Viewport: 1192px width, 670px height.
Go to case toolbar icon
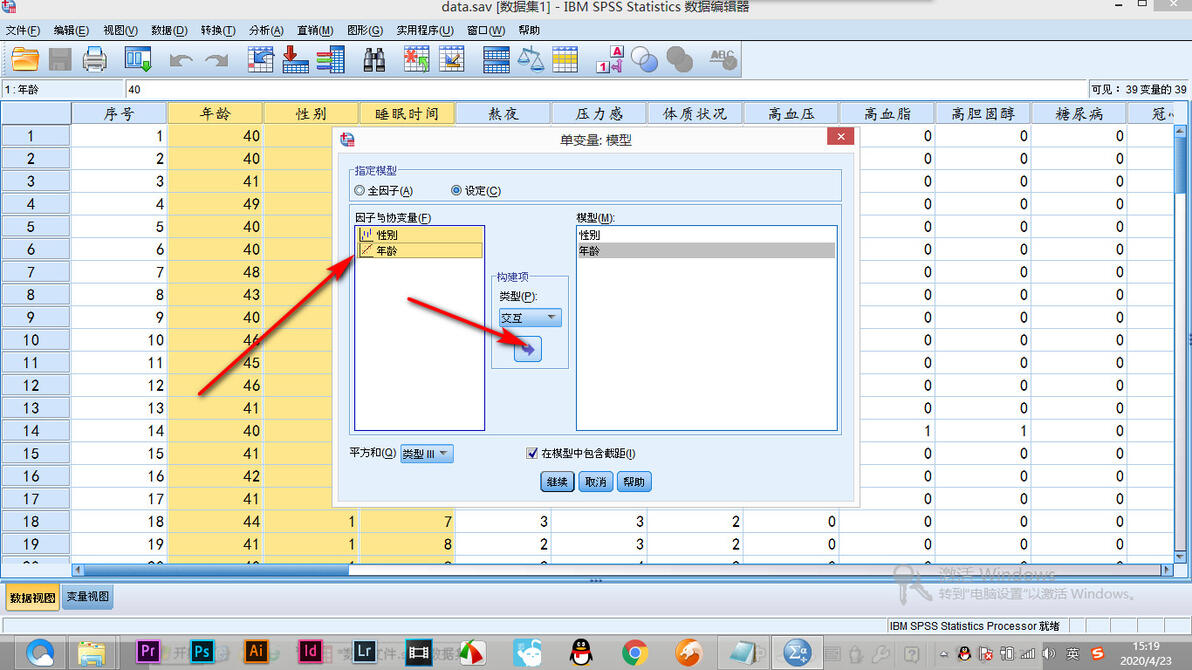point(260,59)
